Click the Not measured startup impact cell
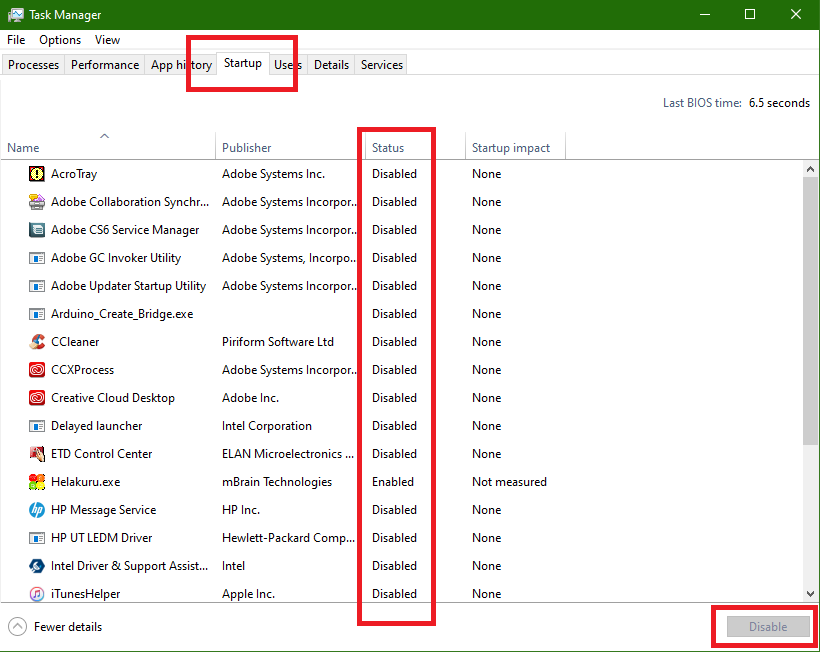820x652 pixels. (x=509, y=482)
